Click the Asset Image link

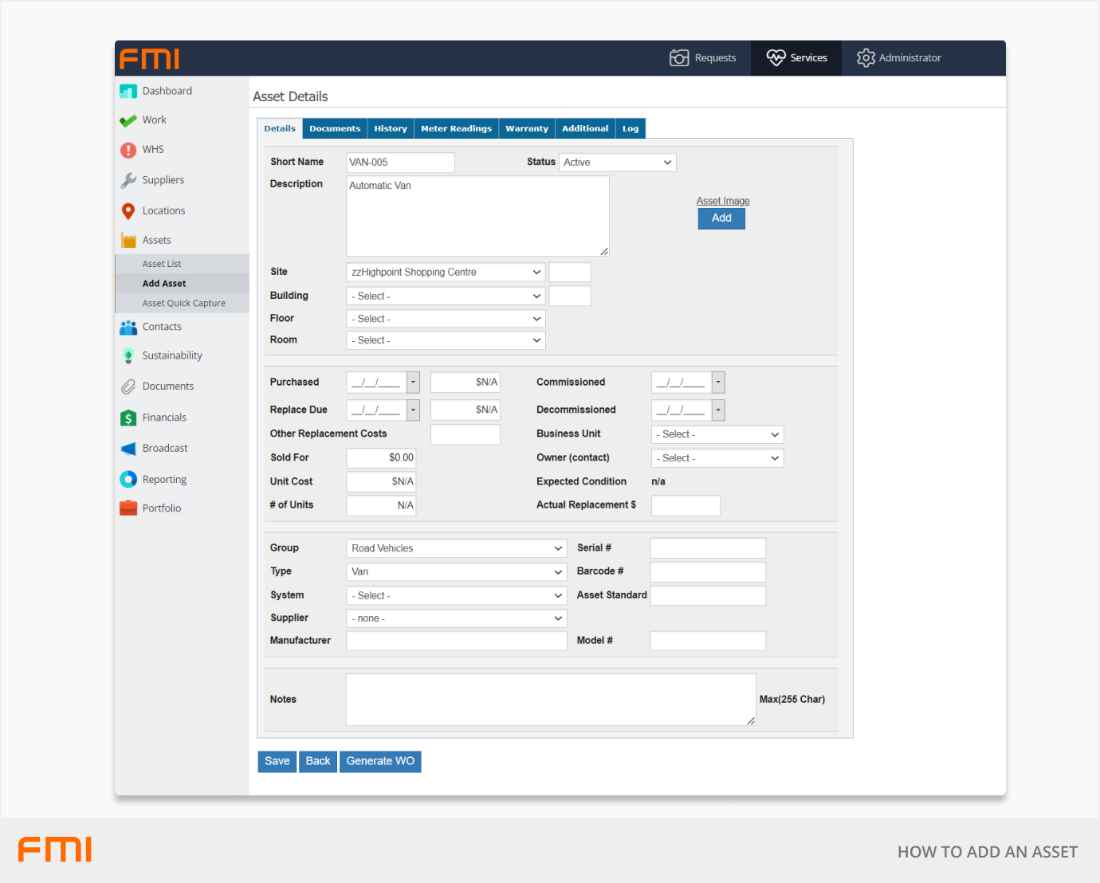tap(722, 201)
